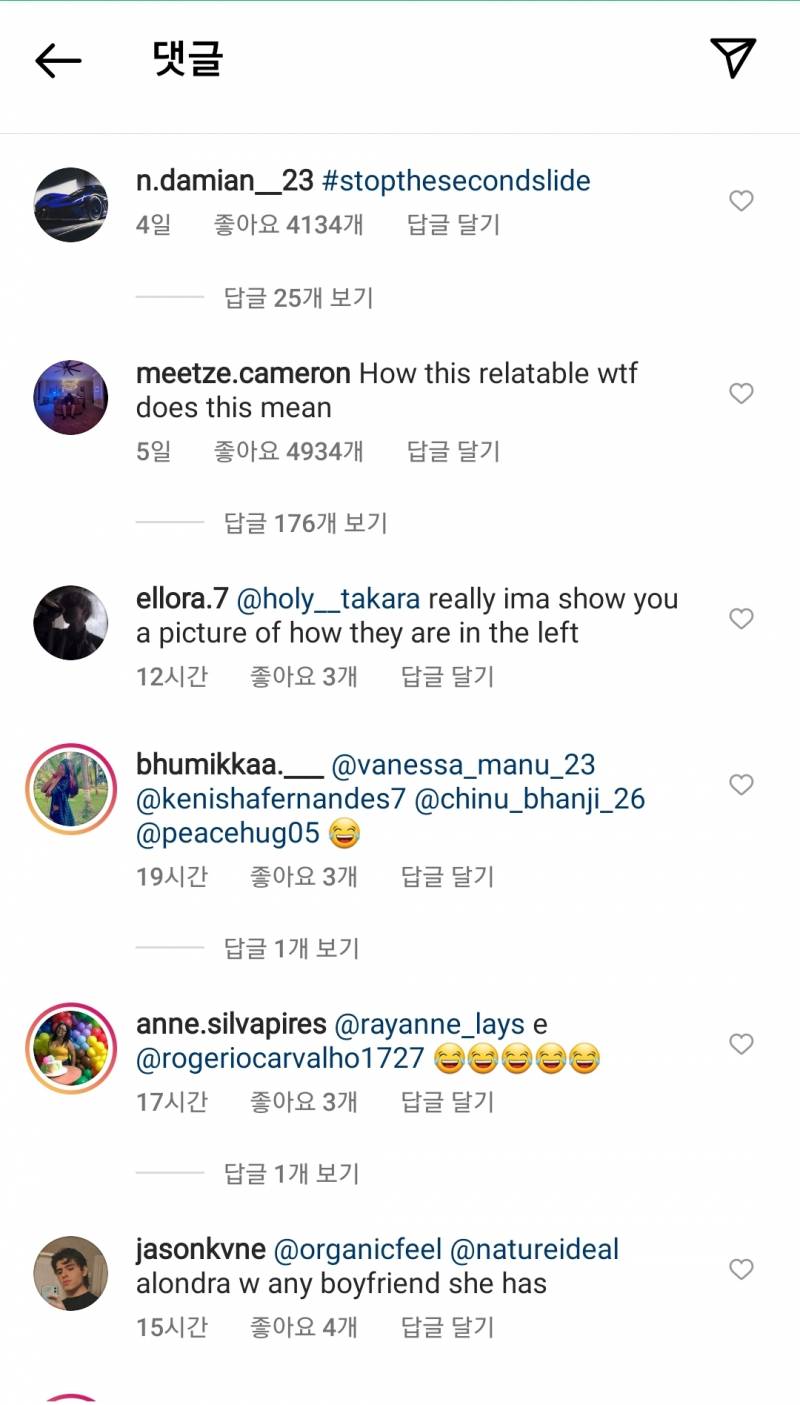Tap n.damian__23's car profile picture
Screen dimensions: 800x1405
71,204
